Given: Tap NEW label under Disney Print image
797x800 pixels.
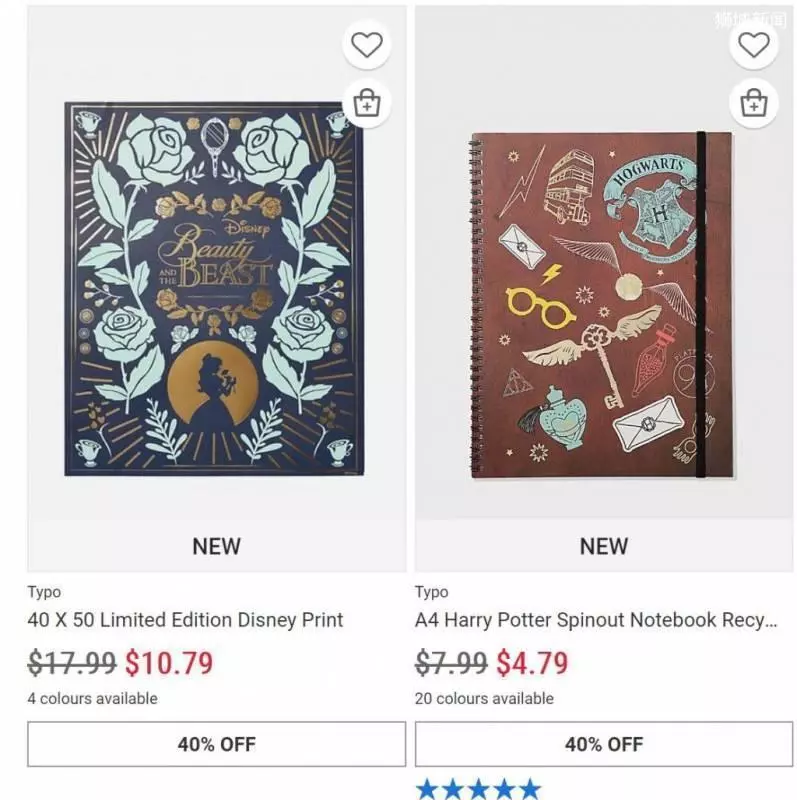Looking at the screenshot, I should click(x=216, y=546).
